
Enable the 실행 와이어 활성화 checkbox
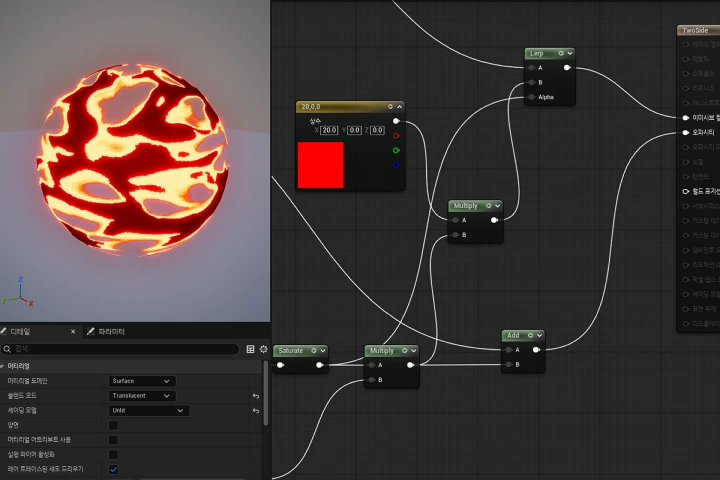point(113,455)
